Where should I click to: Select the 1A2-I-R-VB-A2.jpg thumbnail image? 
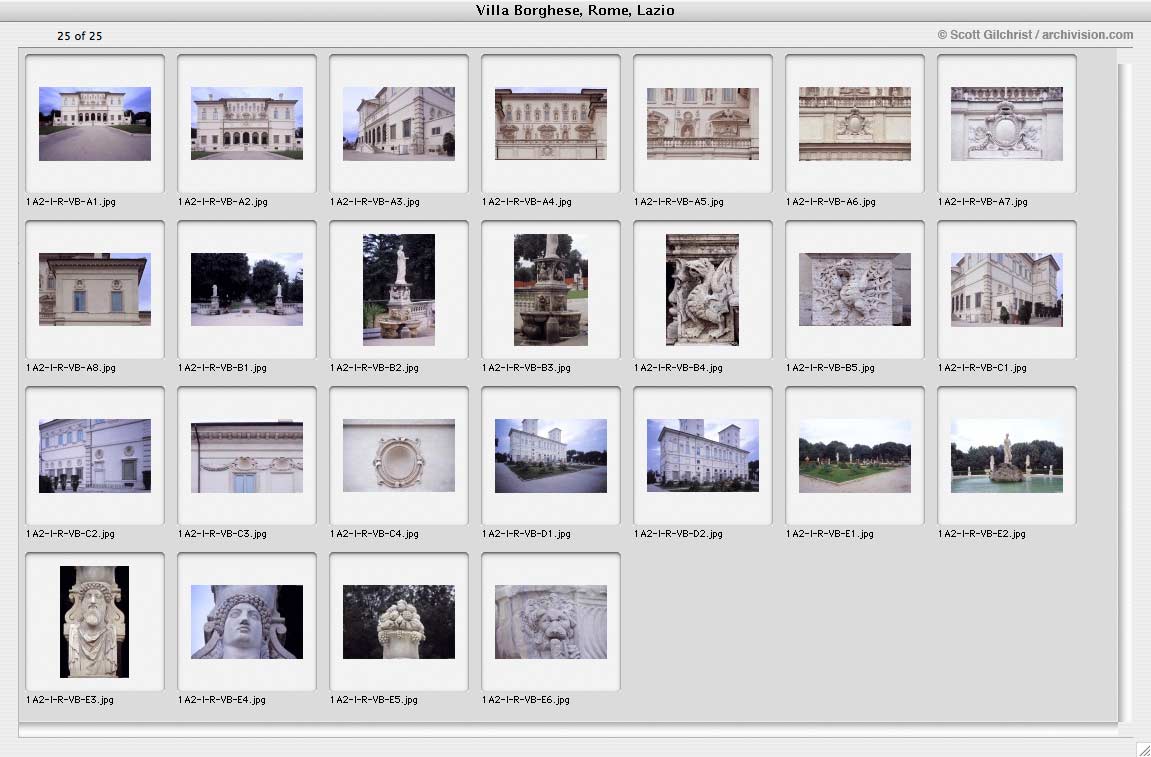[247, 123]
